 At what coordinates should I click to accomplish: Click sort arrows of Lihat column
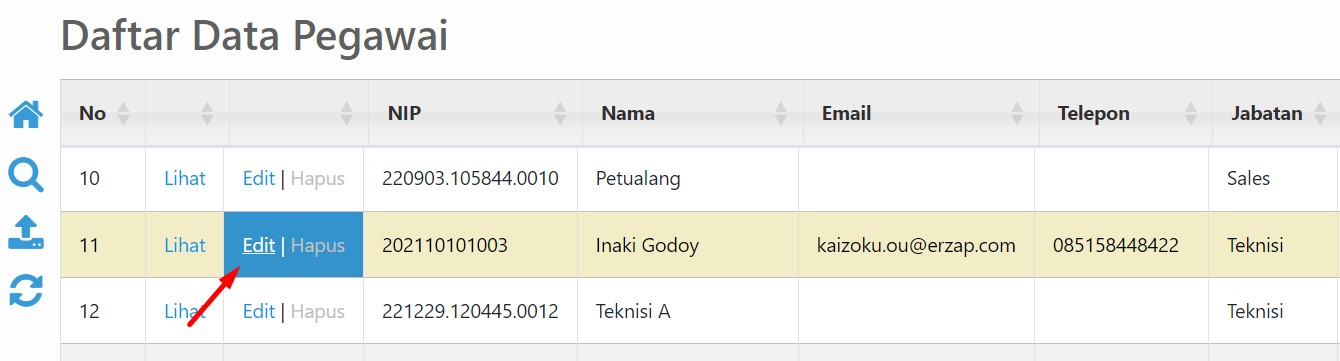click(x=207, y=113)
